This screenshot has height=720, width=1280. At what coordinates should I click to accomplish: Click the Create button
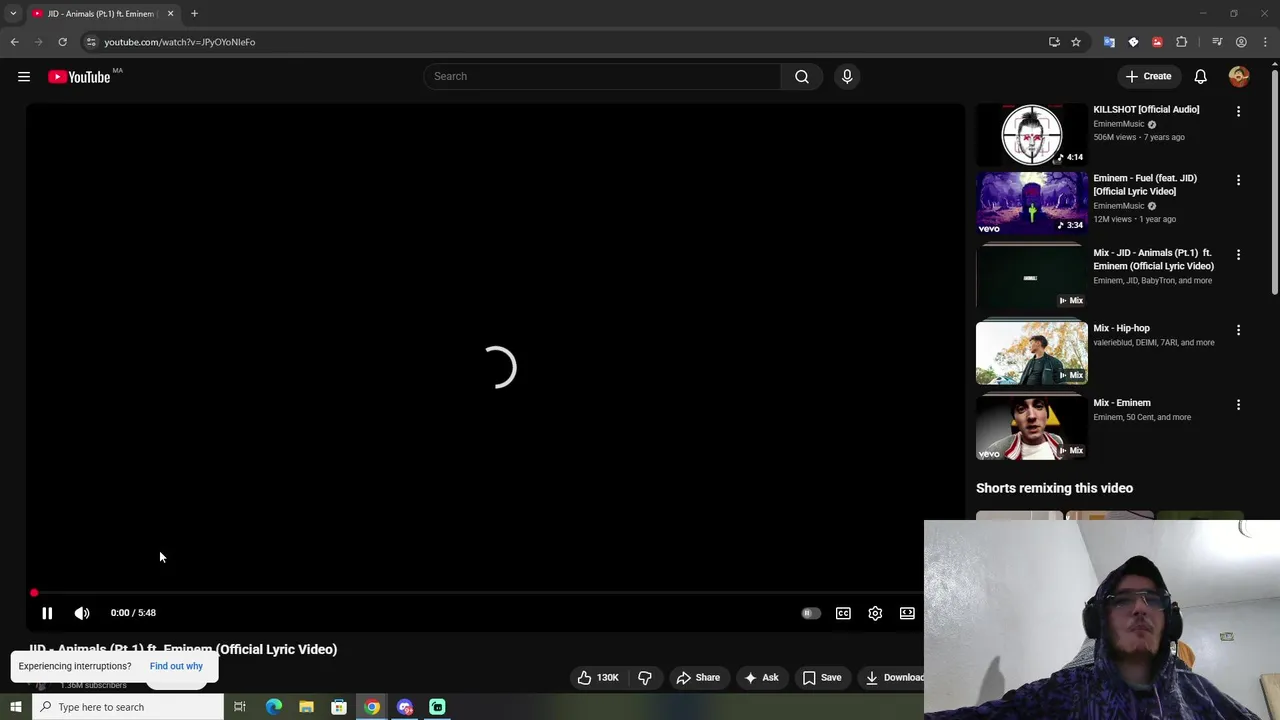(1148, 76)
